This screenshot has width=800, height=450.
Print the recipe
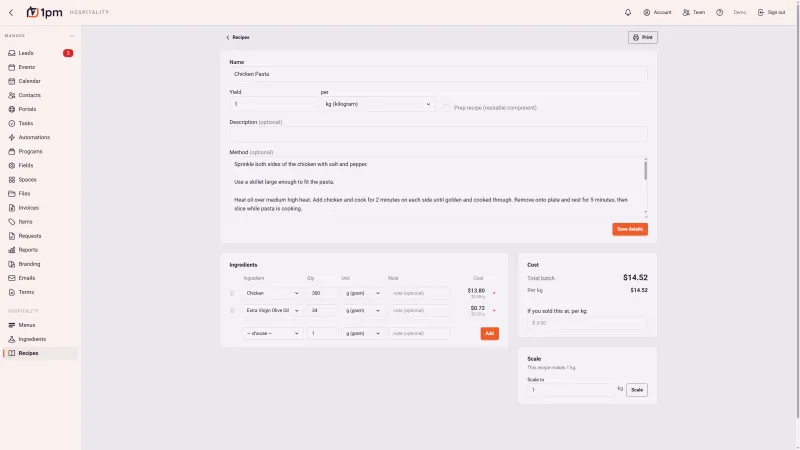642,37
